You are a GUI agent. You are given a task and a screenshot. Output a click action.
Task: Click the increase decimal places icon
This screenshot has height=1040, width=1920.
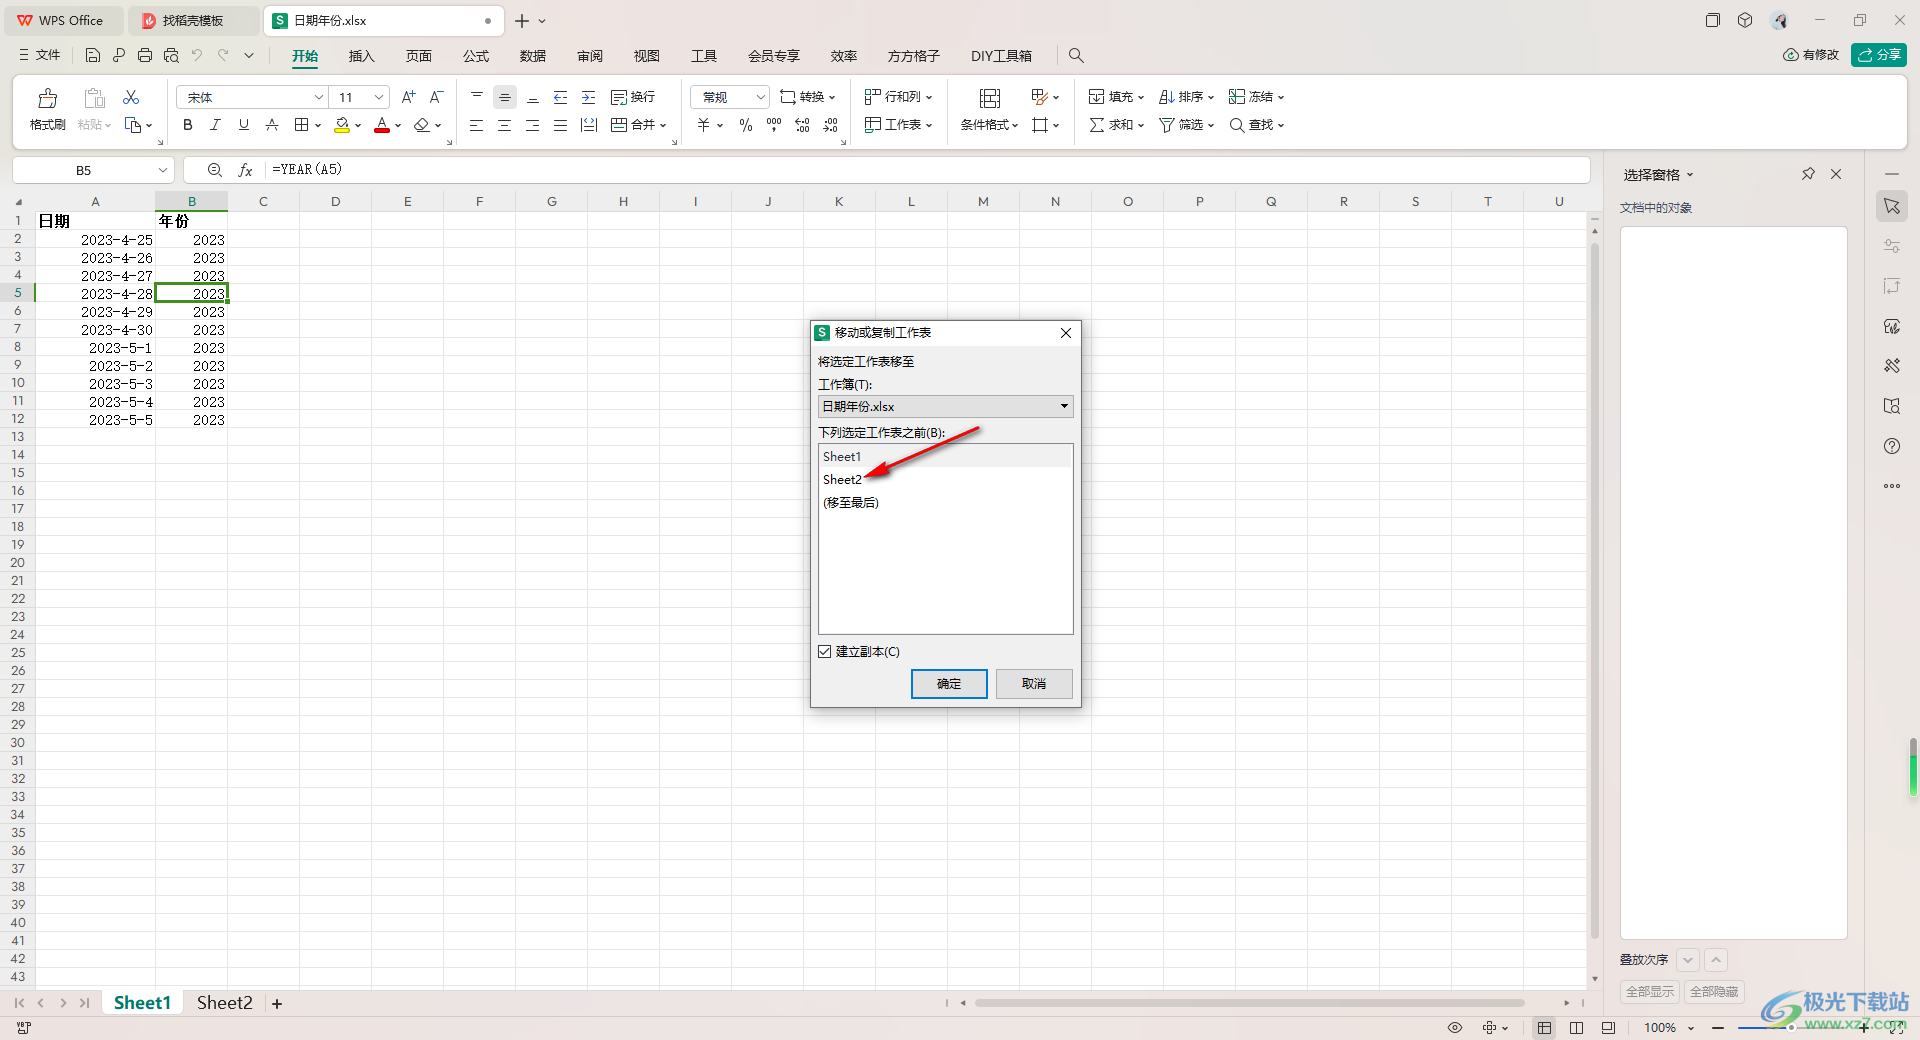802,125
